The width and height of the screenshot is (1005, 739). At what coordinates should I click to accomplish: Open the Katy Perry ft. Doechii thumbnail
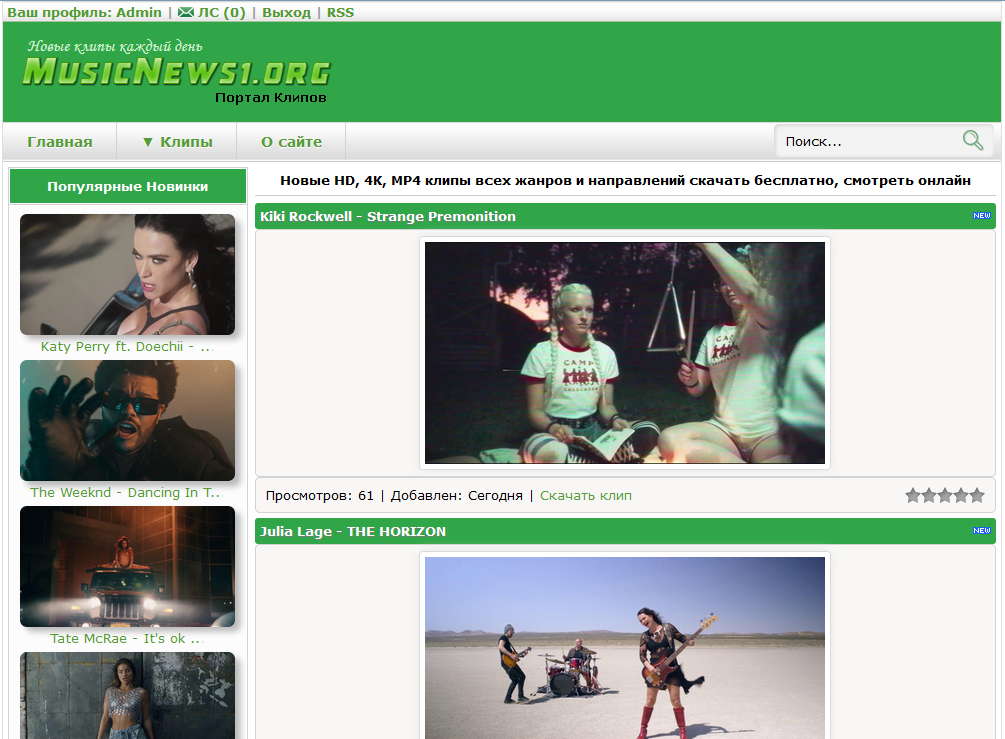click(x=128, y=274)
